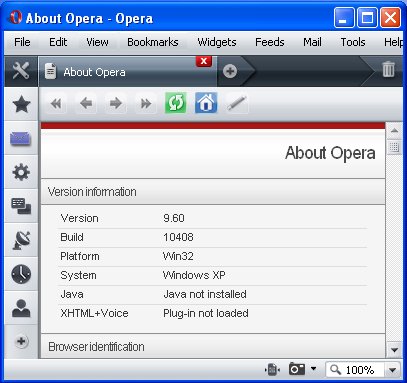
Task: Click the version value 9.60
Action: (x=174, y=218)
